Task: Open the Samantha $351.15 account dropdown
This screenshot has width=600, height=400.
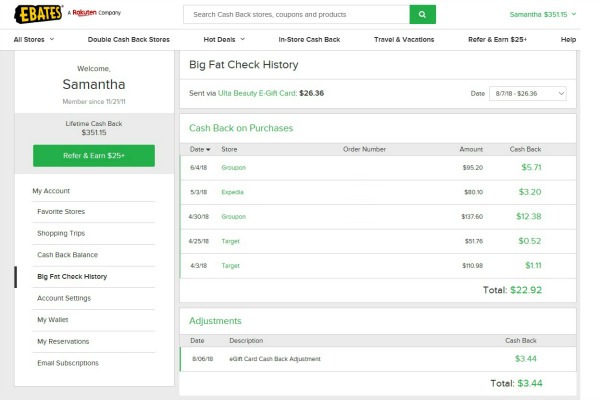Action: point(543,15)
